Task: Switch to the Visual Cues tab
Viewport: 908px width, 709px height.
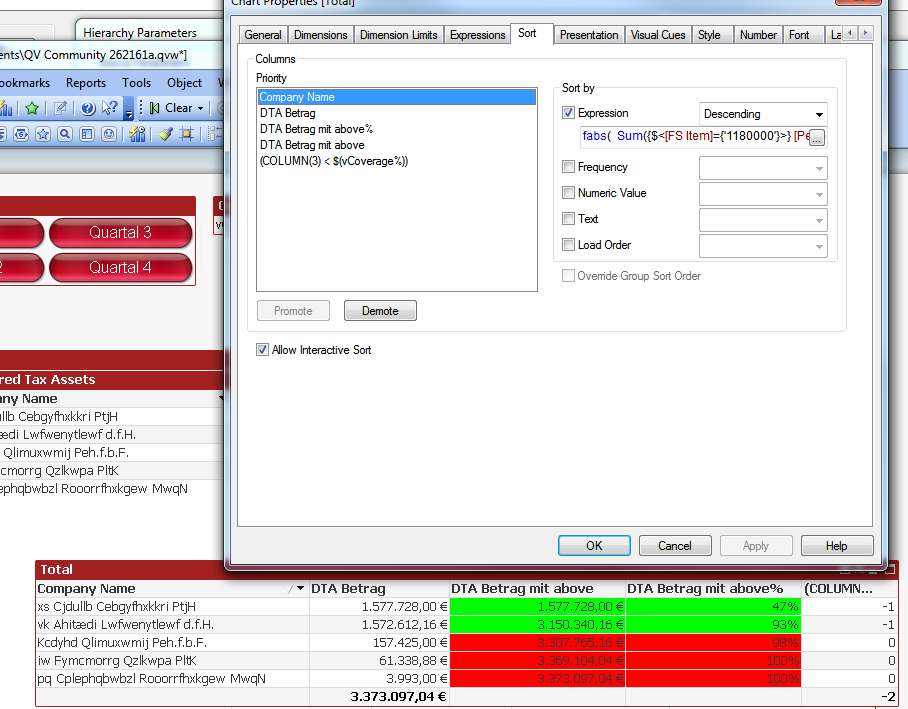Action: (658, 35)
